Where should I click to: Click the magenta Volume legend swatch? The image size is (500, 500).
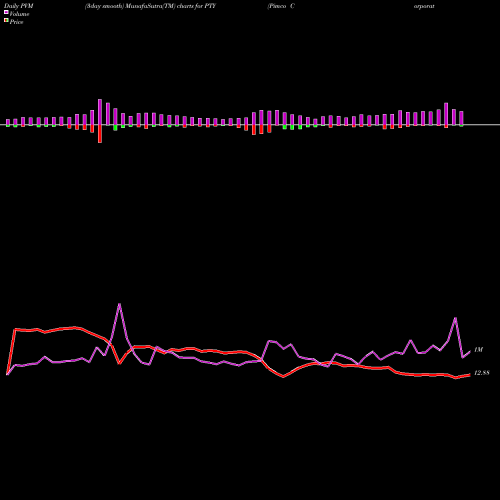point(6,12)
